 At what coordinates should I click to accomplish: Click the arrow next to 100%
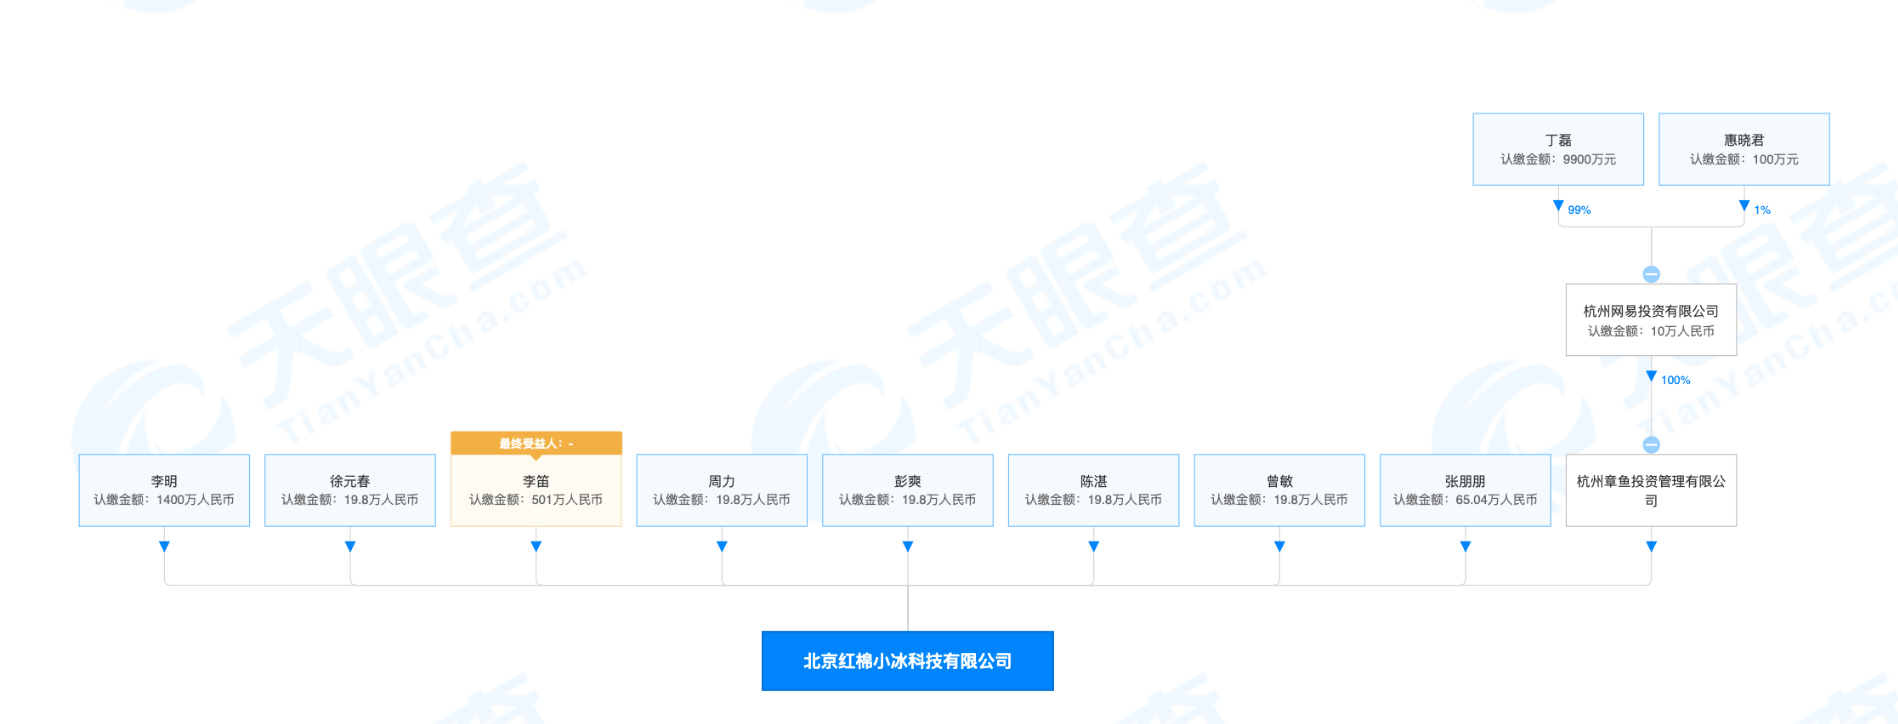[1651, 376]
